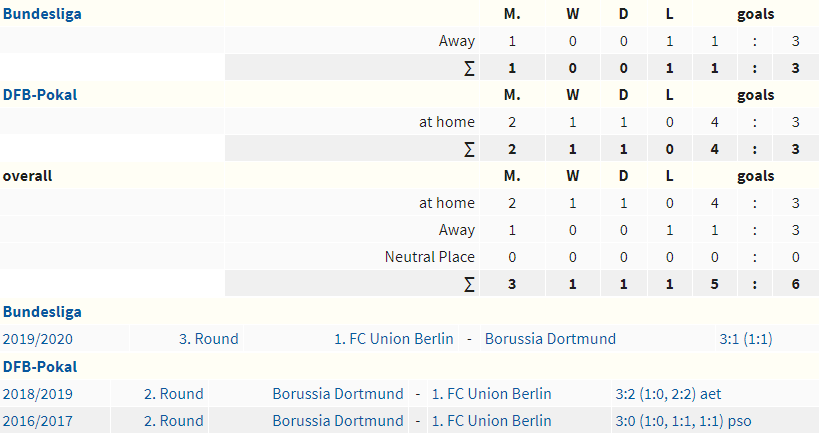Open the 2018/2019 season link
821x433 pixels.
pyautogui.click(x=38, y=394)
